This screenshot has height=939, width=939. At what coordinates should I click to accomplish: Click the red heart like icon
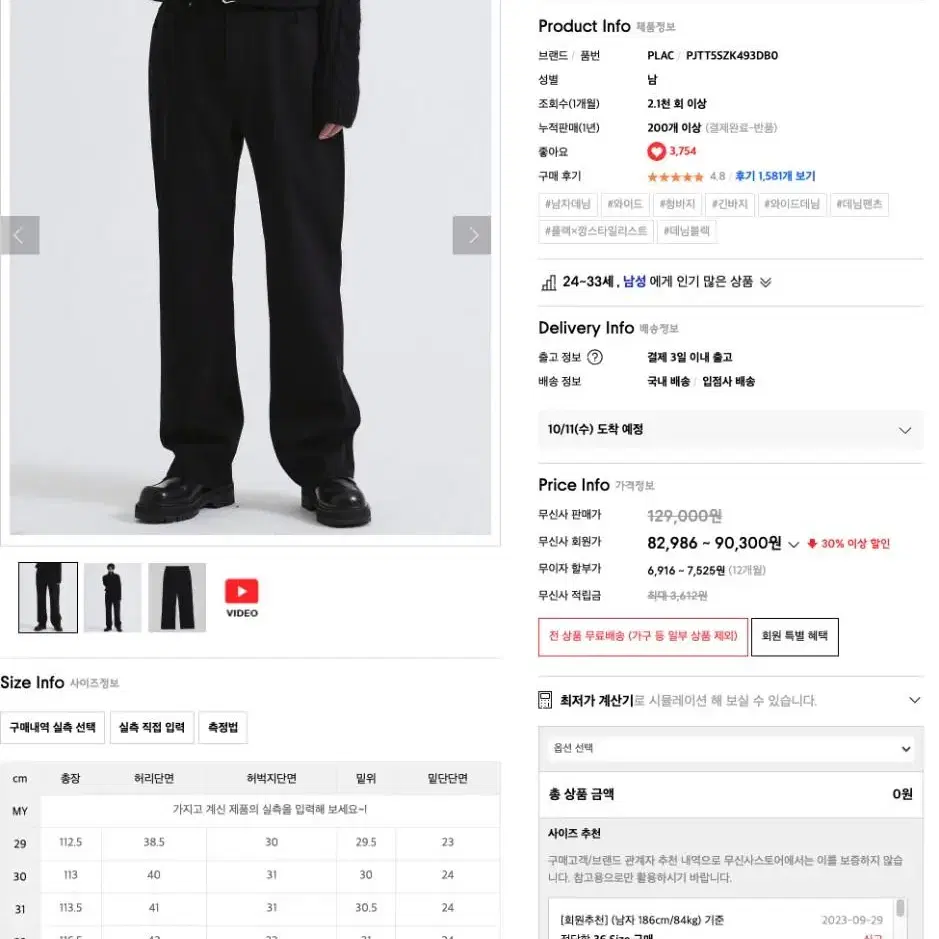click(656, 151)
